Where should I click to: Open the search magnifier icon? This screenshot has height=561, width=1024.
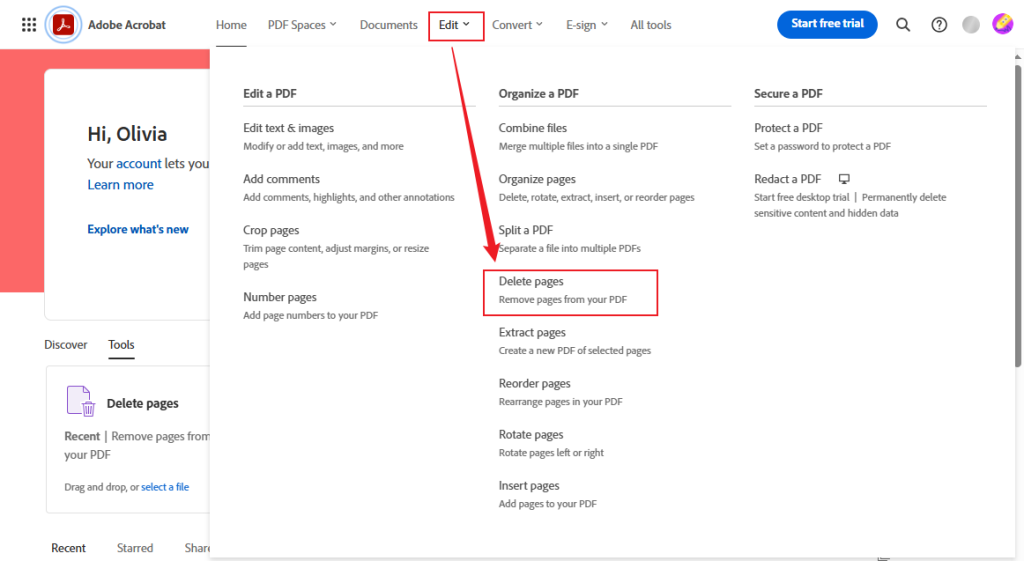[903, 25]
